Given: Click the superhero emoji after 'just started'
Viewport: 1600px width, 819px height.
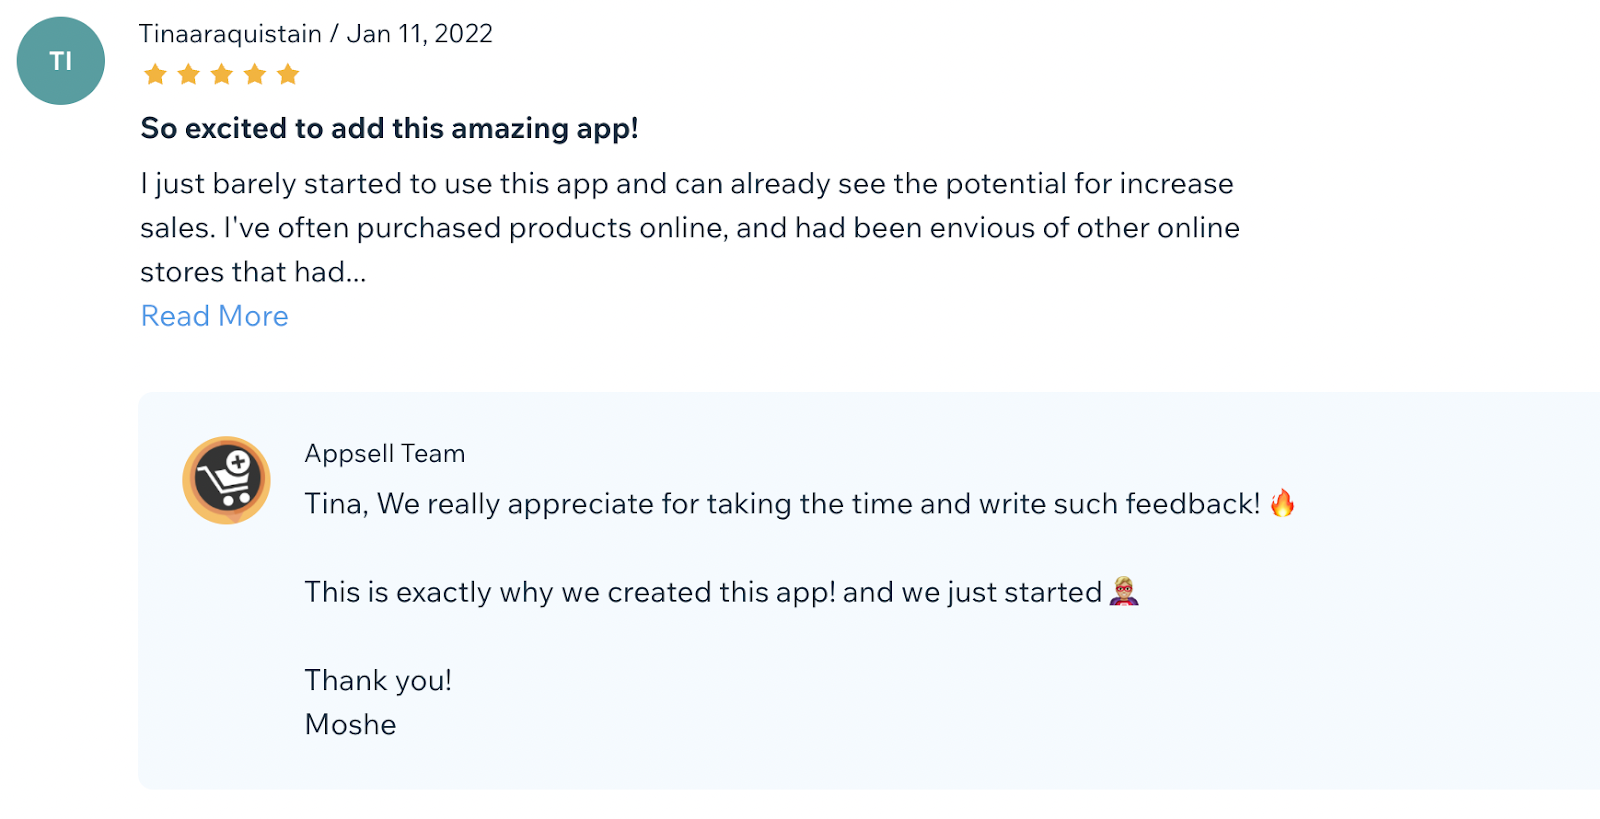Looking at the screenshot, I should [1125, 591].
